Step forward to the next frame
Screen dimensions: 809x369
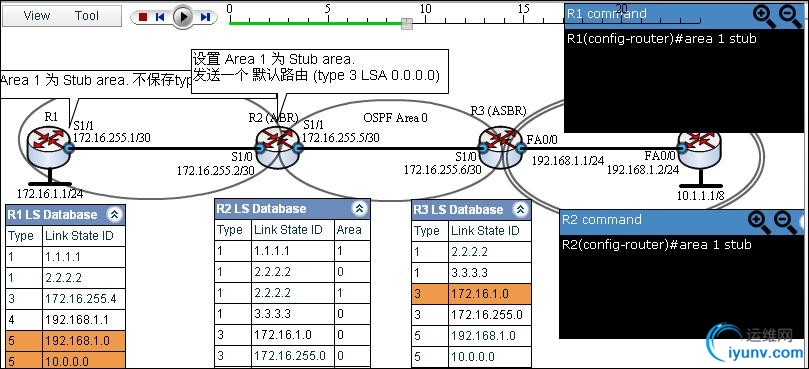pyautogui.click(x=205, y=17)
